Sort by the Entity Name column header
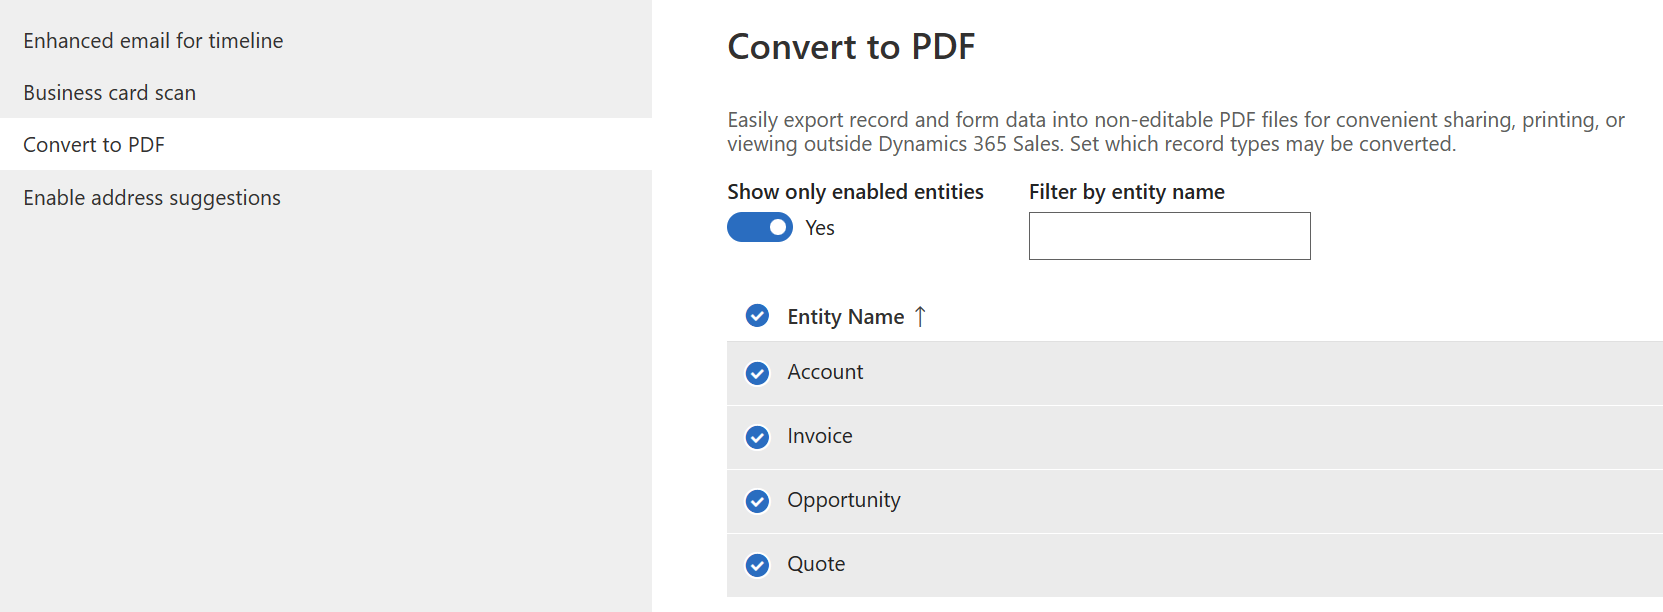The height and width of the screenshot is (612, 1663). click(x=845, y=317)
